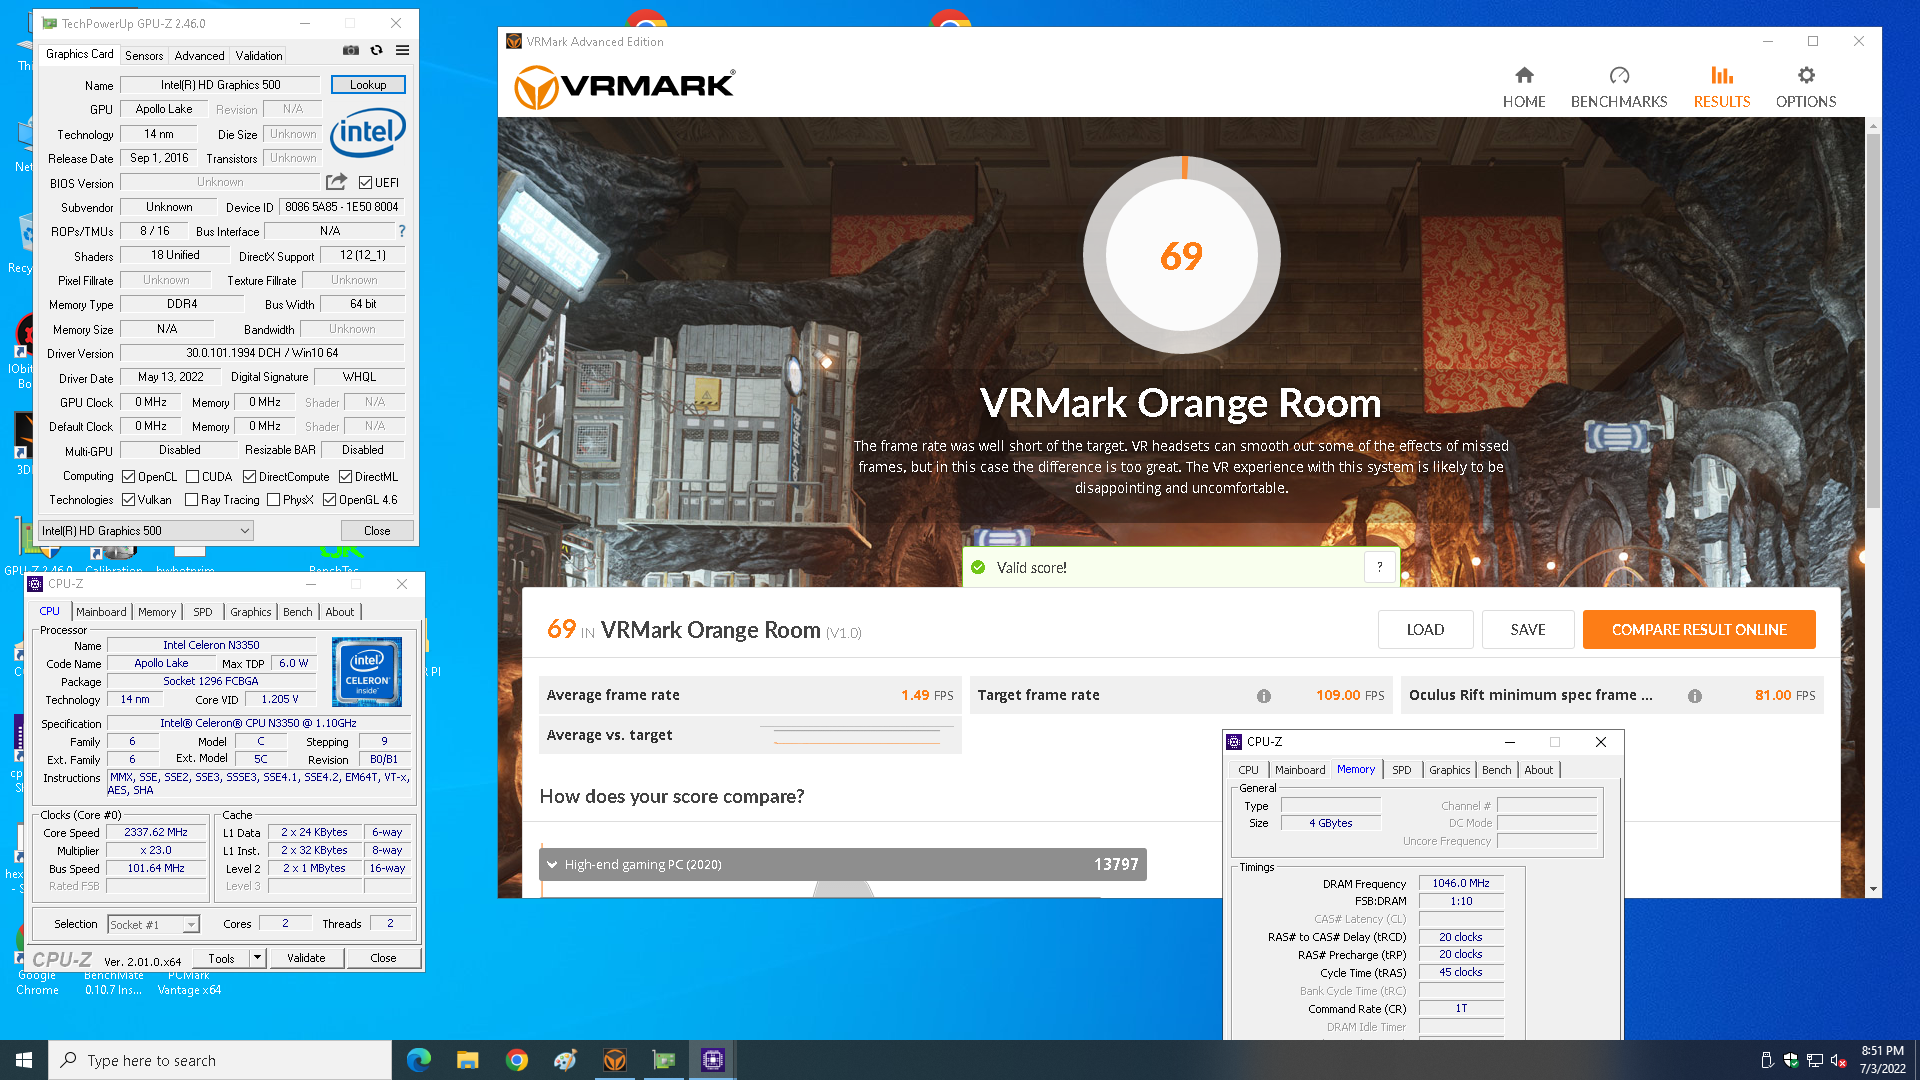1920x1080 pixels.
Task: Open File Explorer from the taskbar
Action: tap(468, 1060)
